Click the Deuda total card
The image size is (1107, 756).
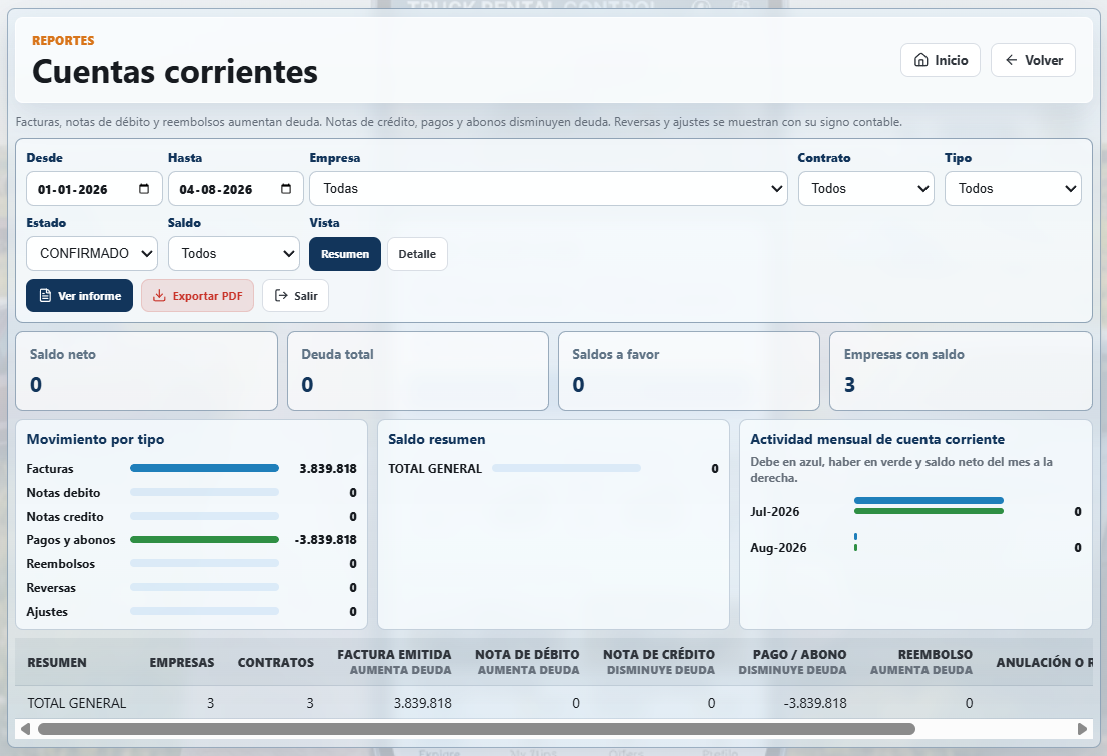[x=418, y=371]
